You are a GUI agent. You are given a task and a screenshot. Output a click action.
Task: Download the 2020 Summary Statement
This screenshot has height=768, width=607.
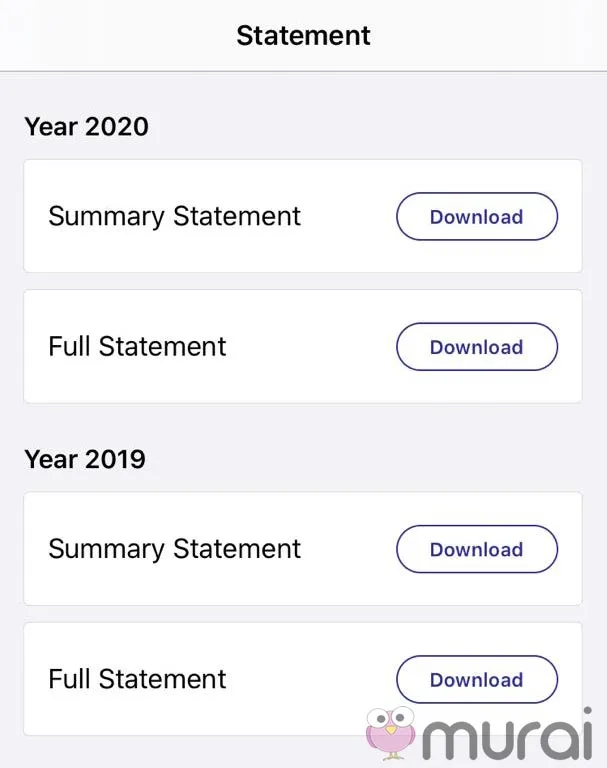[477, 217]
